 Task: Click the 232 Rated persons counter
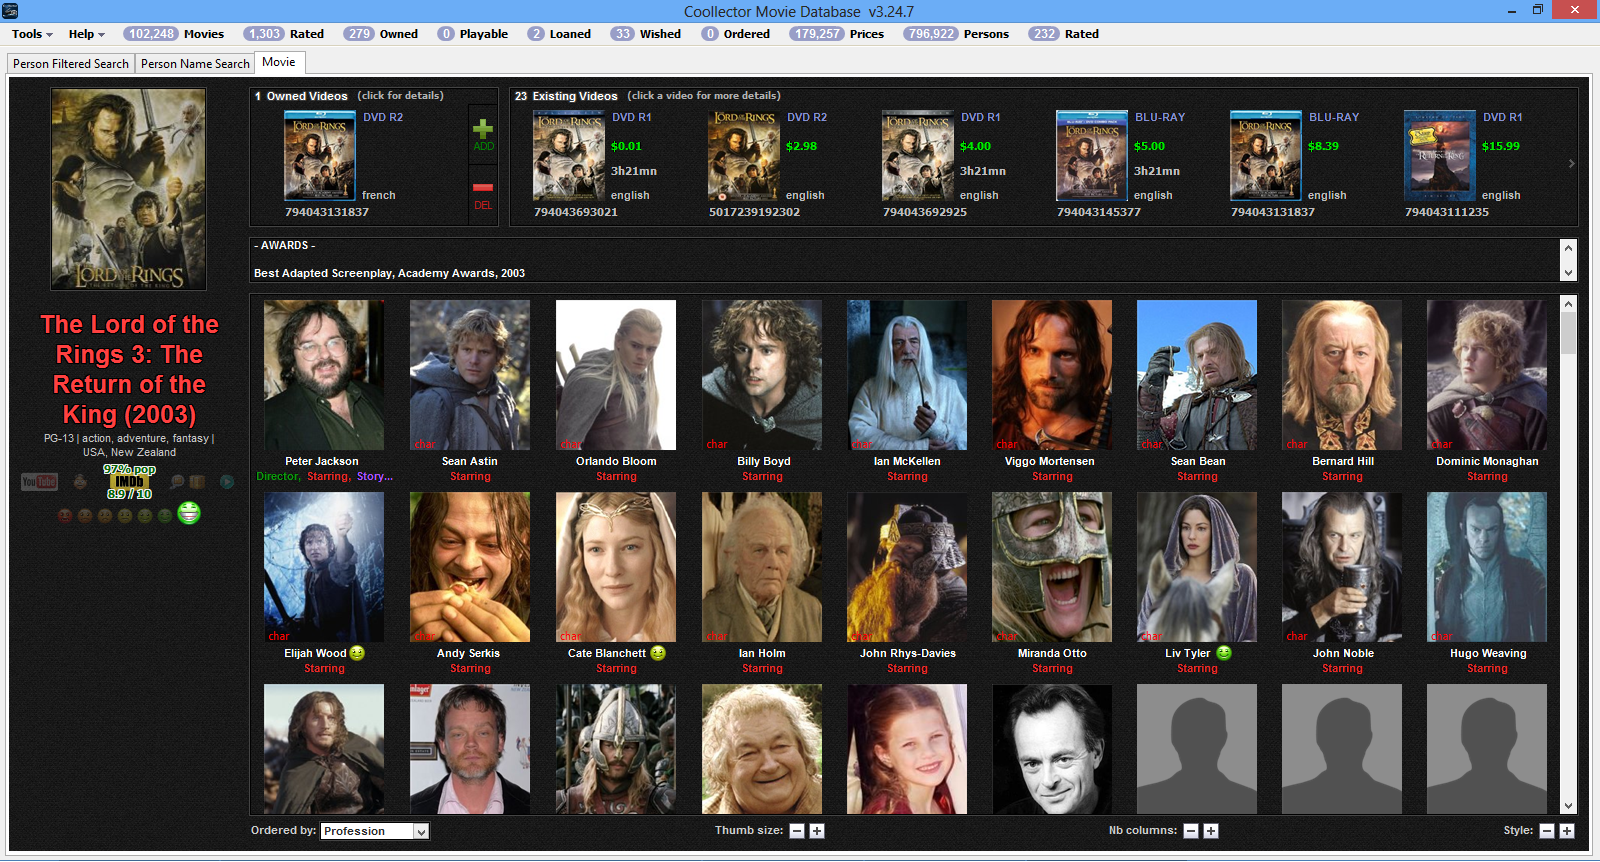1064,34
